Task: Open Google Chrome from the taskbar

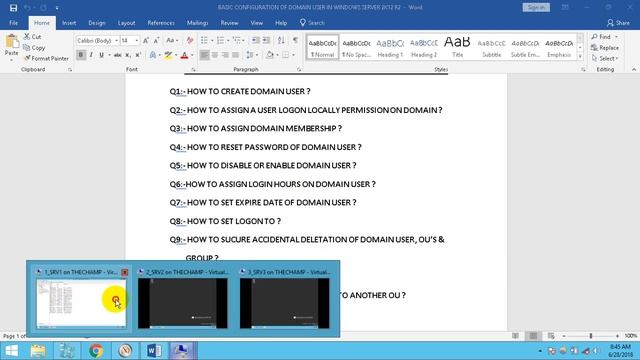Action: click(x=96, y=351)
